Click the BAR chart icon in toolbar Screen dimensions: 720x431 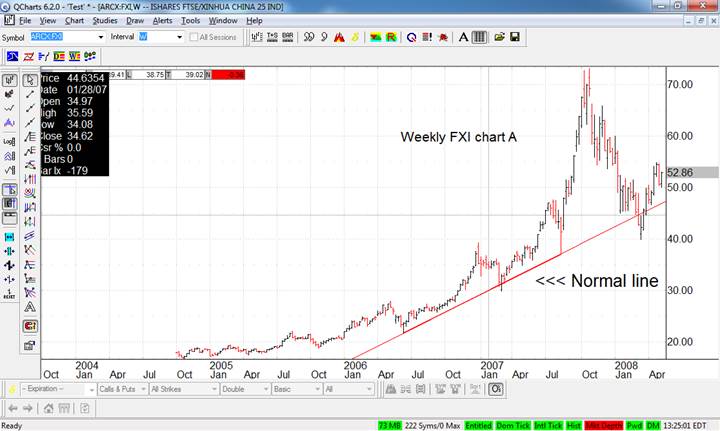[x=288, y=37]
